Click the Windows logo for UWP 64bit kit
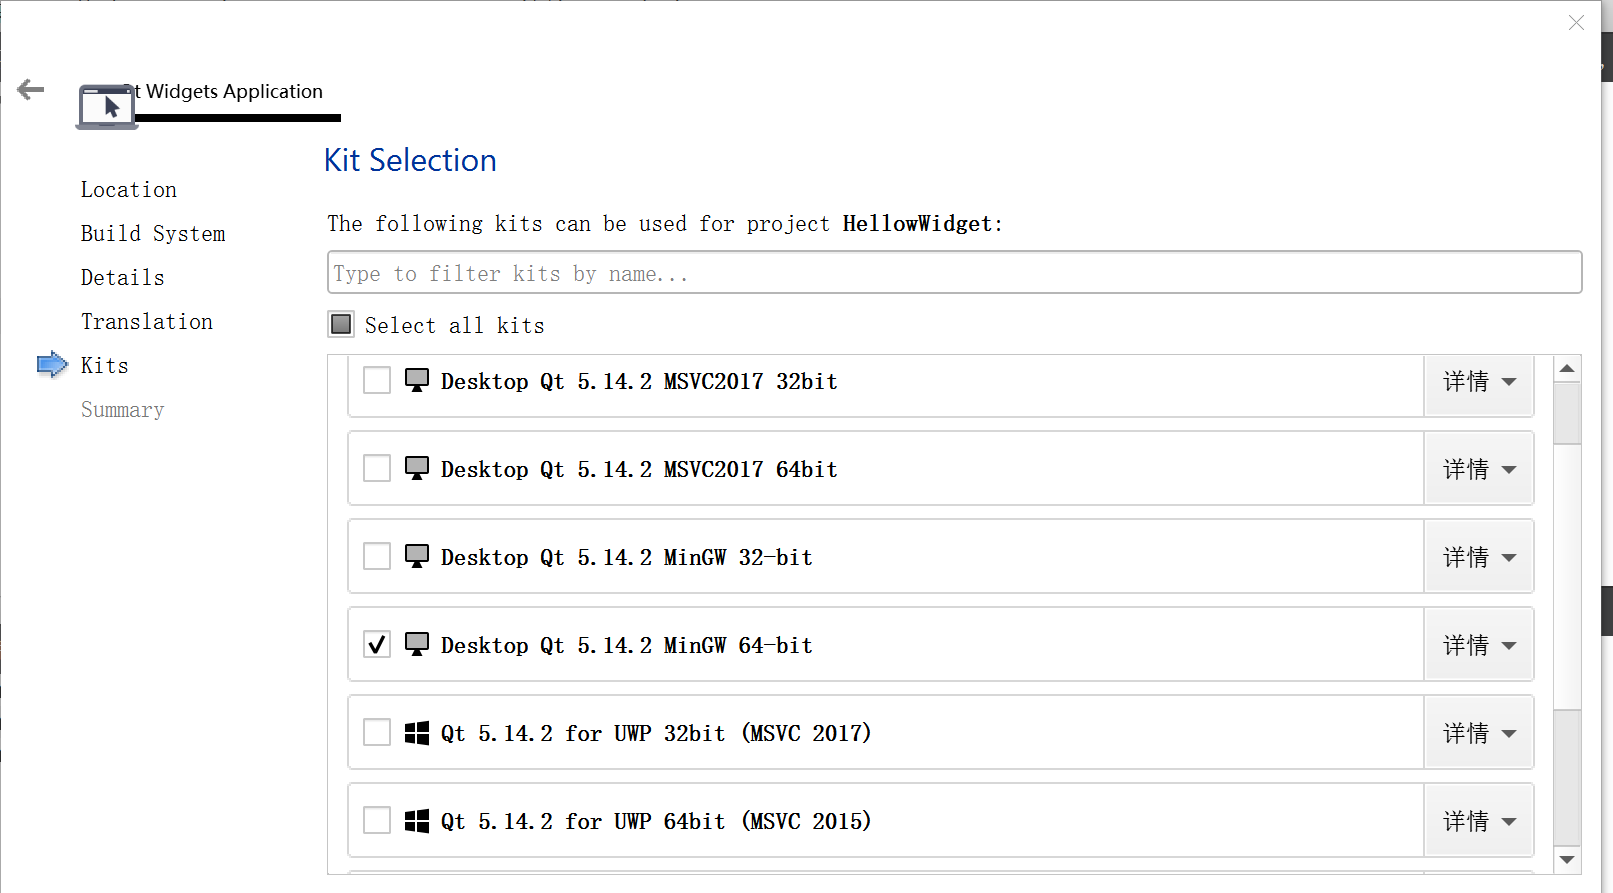This screenshot has height=893, width=1613. [x=417, y=821]
